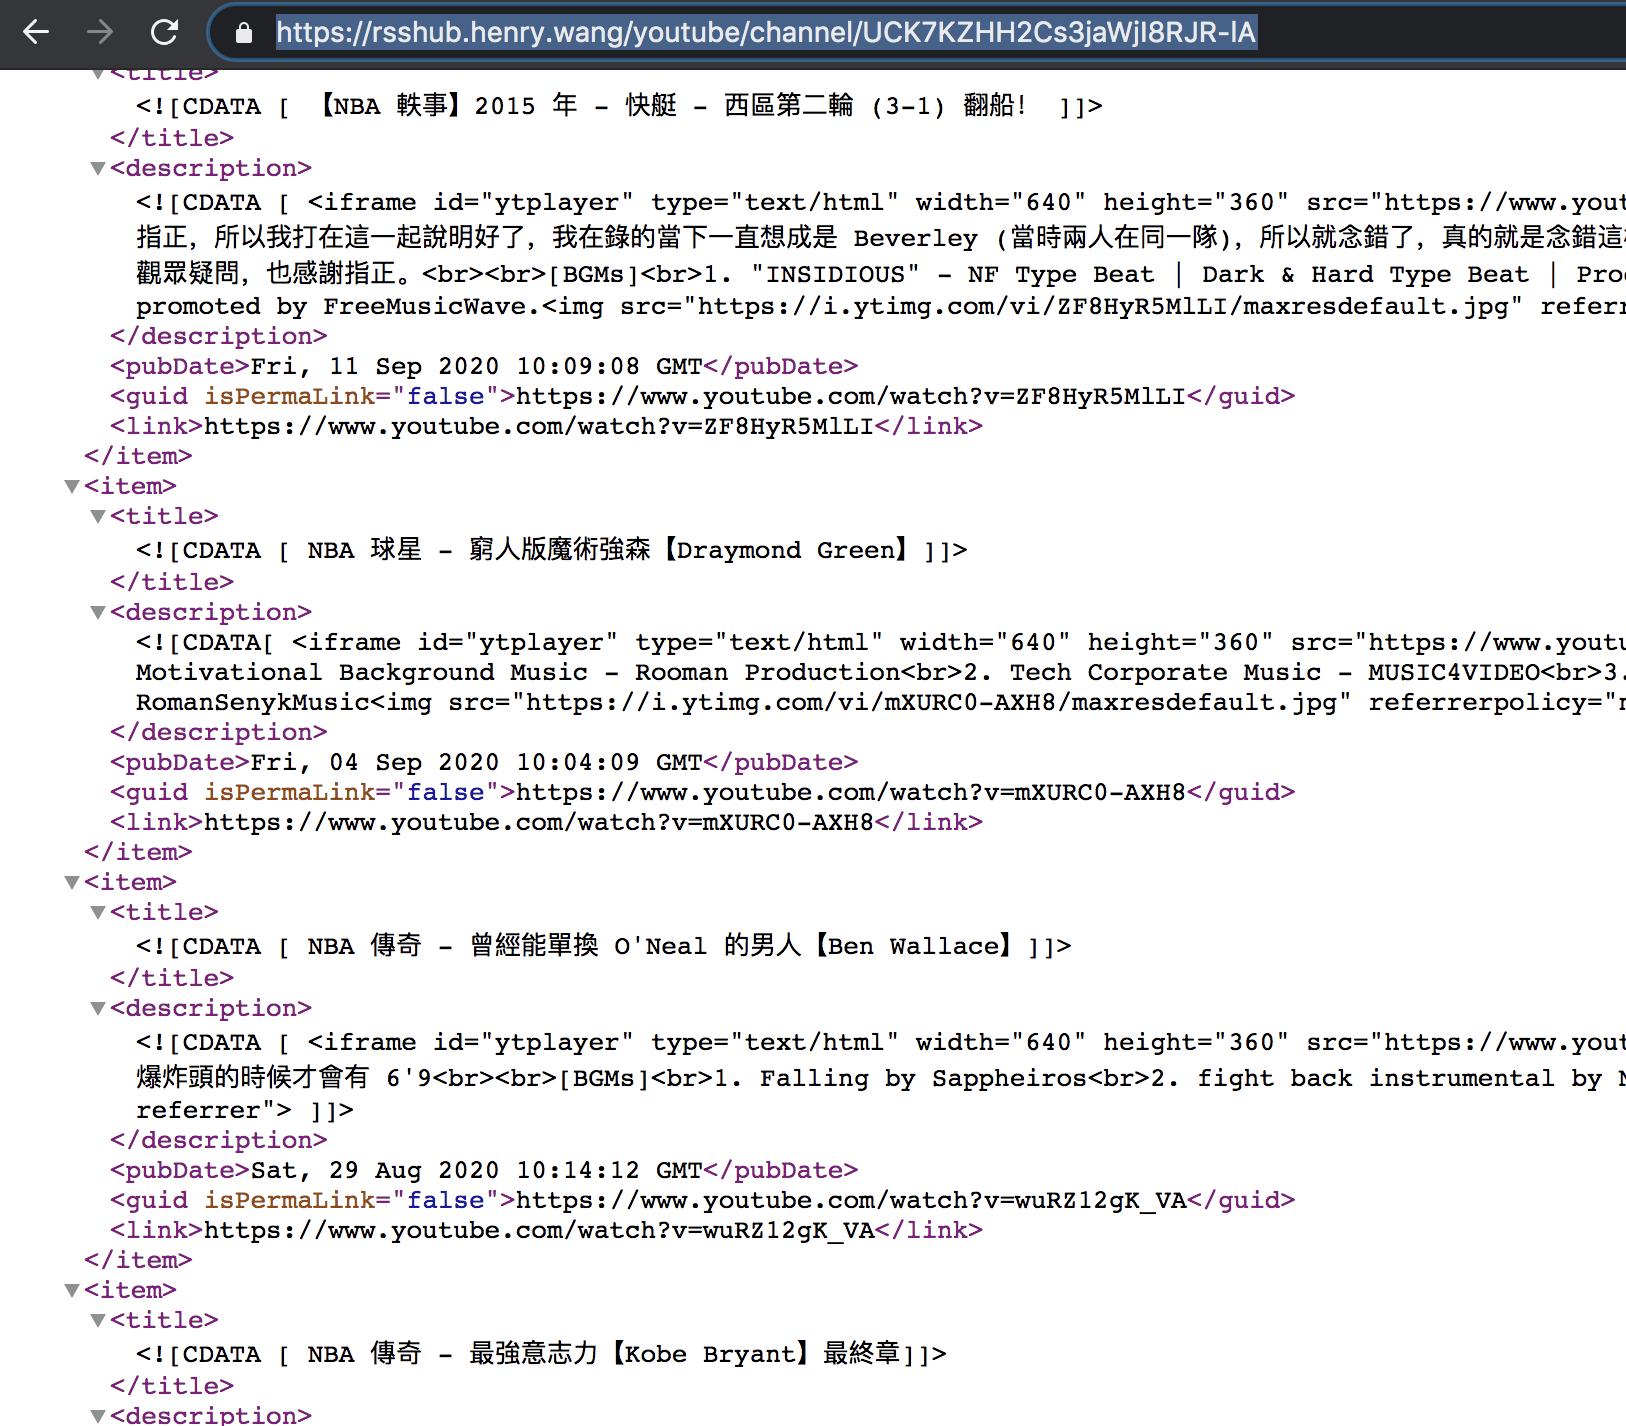Click the browser back arrow
The width and height of the screenshot is (1626, 1426).
36,31
